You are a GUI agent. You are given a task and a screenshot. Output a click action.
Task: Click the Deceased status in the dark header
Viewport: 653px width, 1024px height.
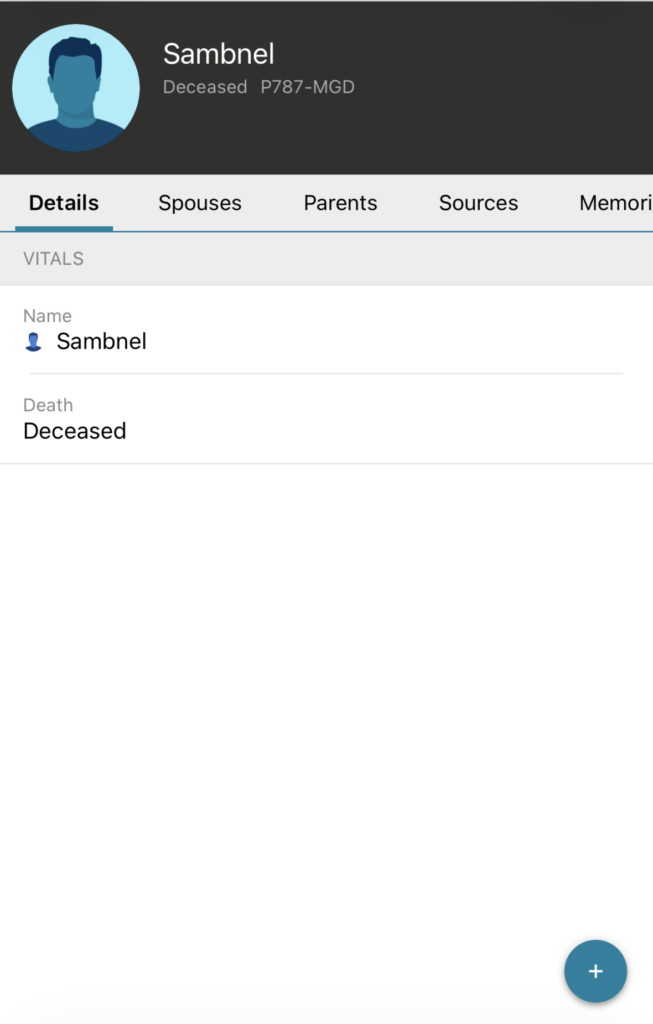point(205,87)
